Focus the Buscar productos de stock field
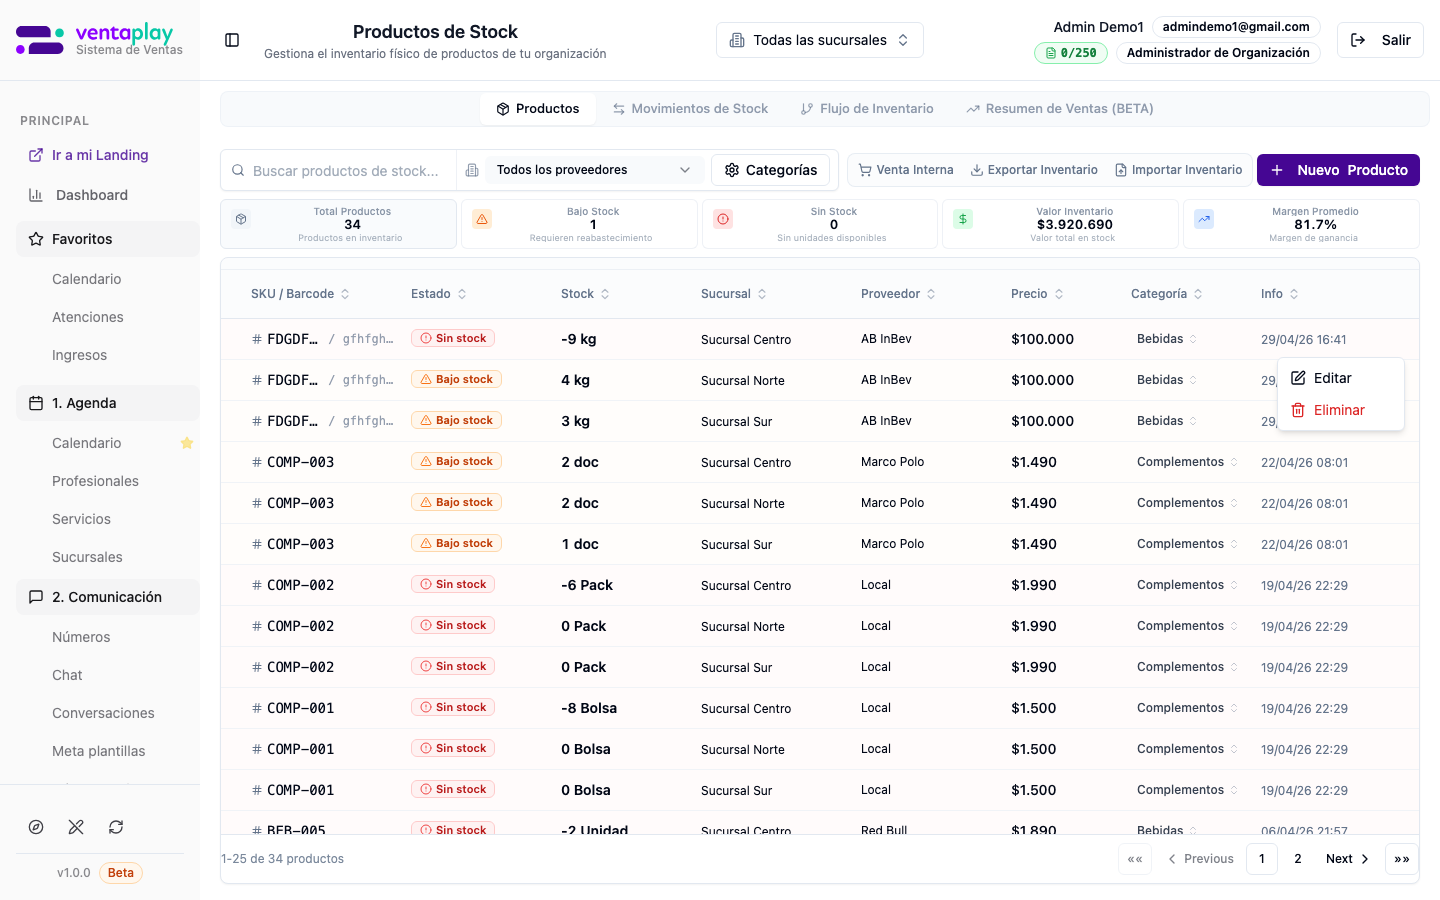 [345, 171]
